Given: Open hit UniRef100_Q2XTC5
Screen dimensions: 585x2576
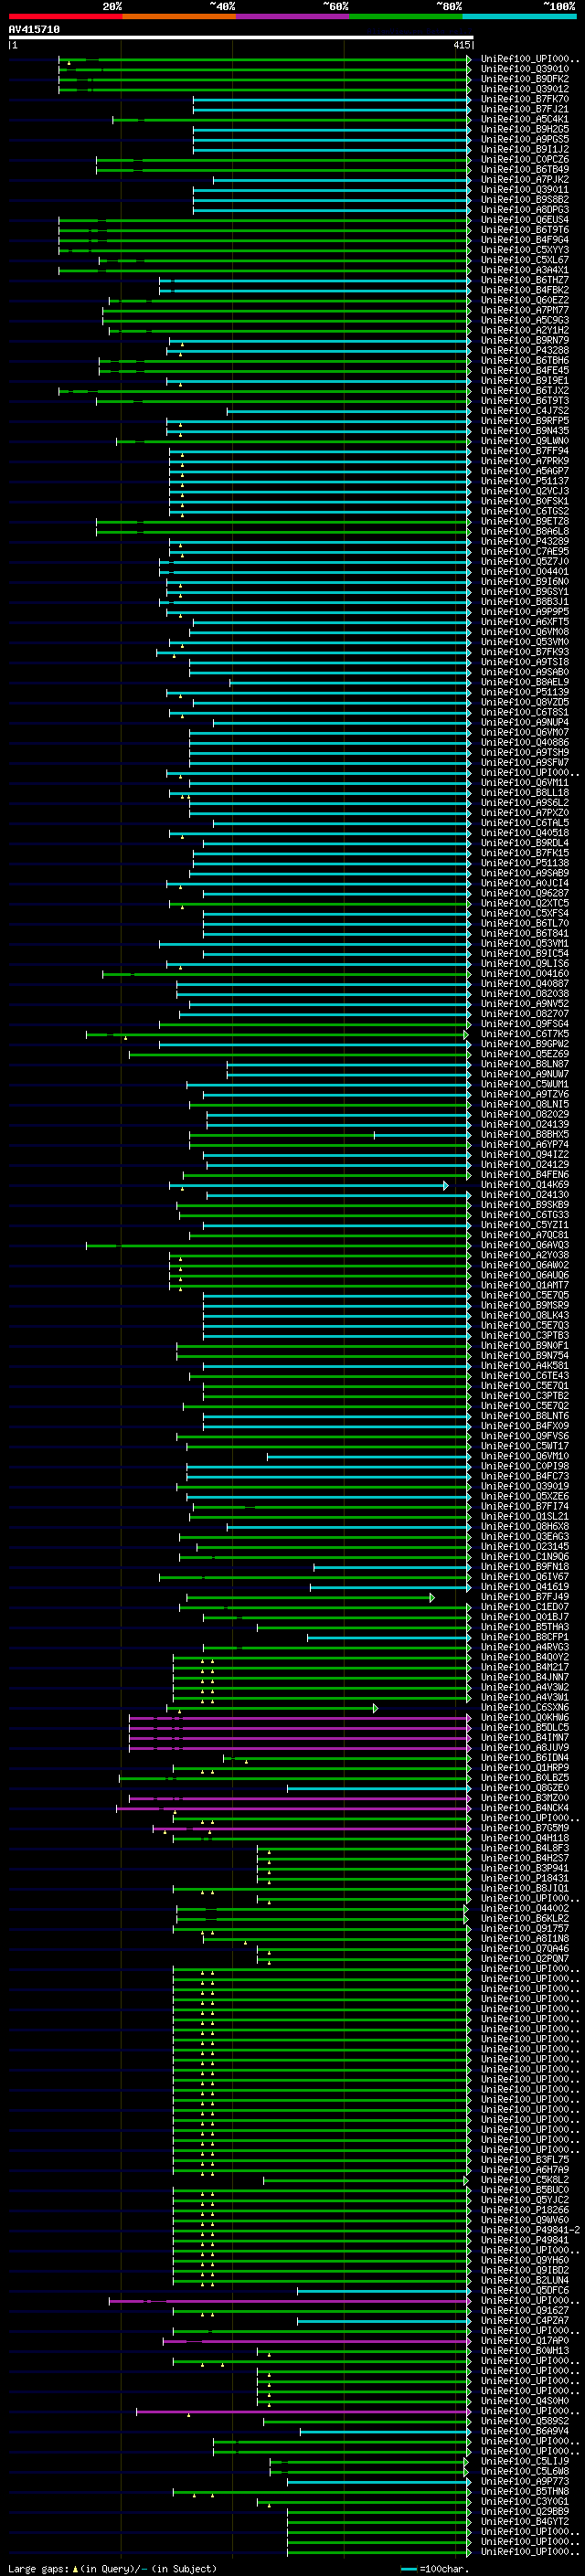Looking at the screenshot, I should [525, 903].
